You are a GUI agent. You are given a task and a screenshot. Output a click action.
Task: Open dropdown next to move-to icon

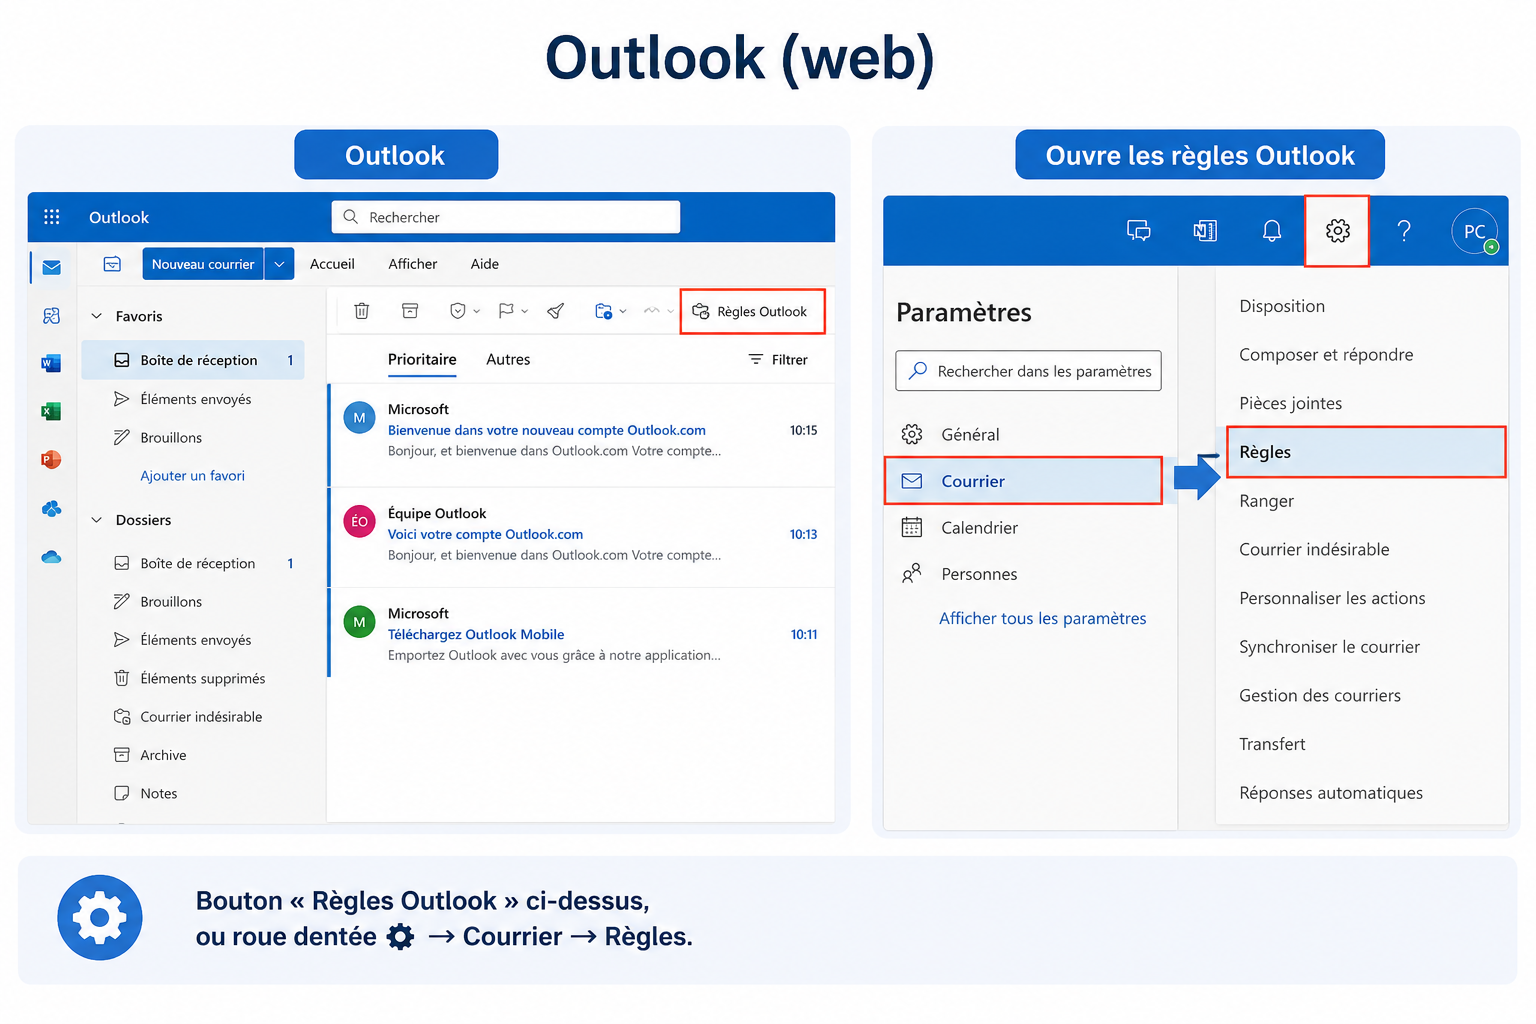[x=623, y=311]
